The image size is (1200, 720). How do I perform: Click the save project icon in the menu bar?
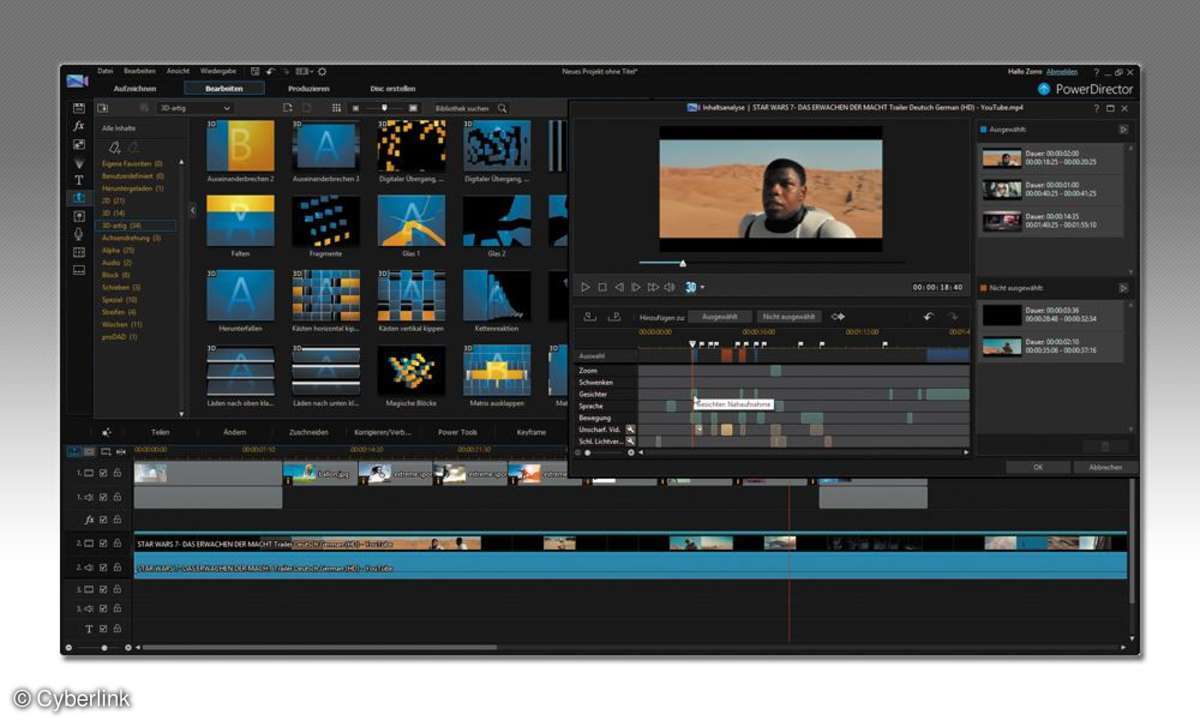[256, 72]
